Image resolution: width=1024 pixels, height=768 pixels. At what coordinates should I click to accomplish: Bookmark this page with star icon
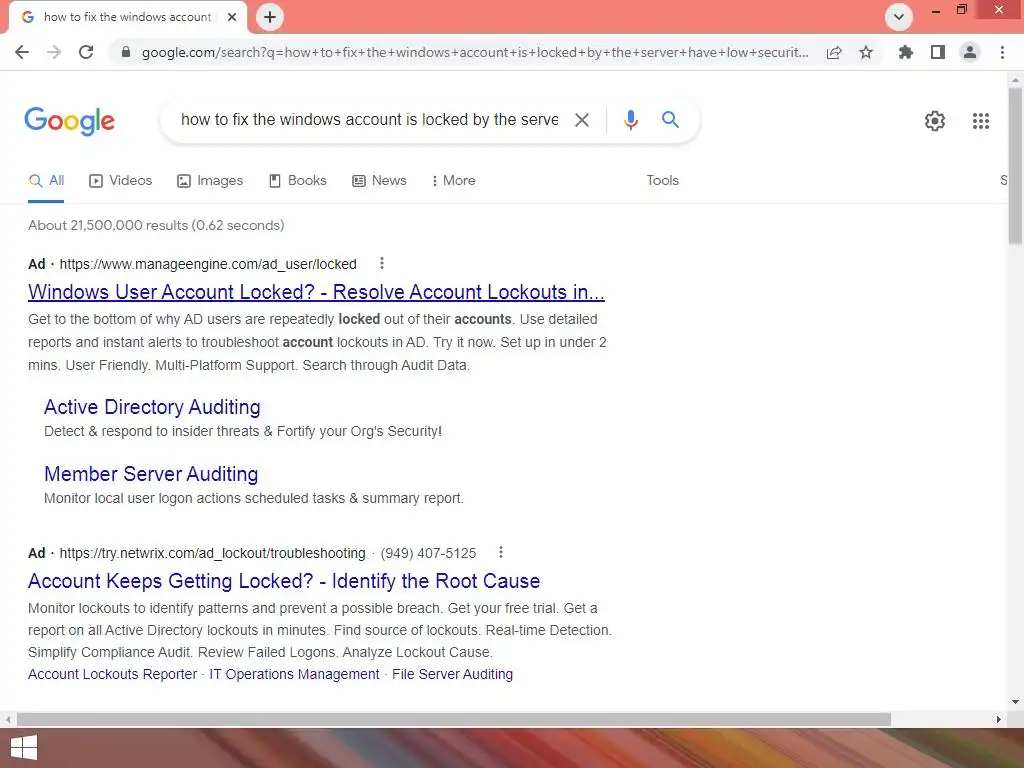866,52
